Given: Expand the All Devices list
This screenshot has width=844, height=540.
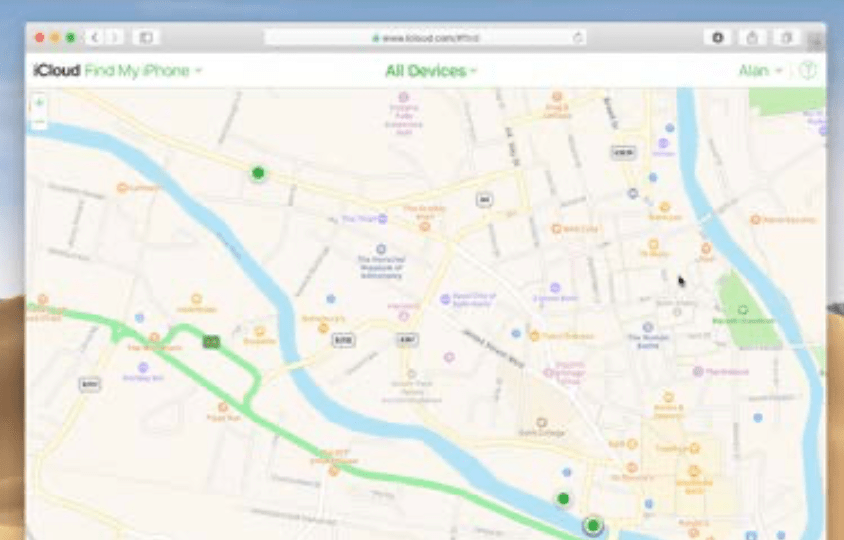Looking at the screenshot, I should (431, 71).
